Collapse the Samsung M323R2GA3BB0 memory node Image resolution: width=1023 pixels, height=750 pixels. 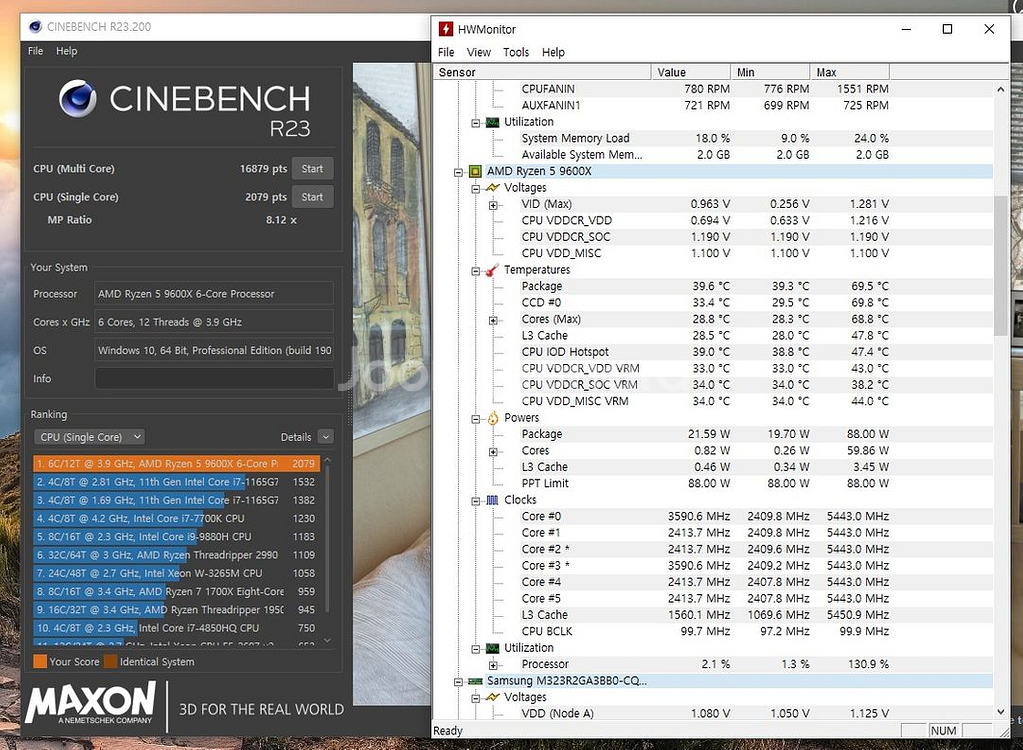[459, 682]
